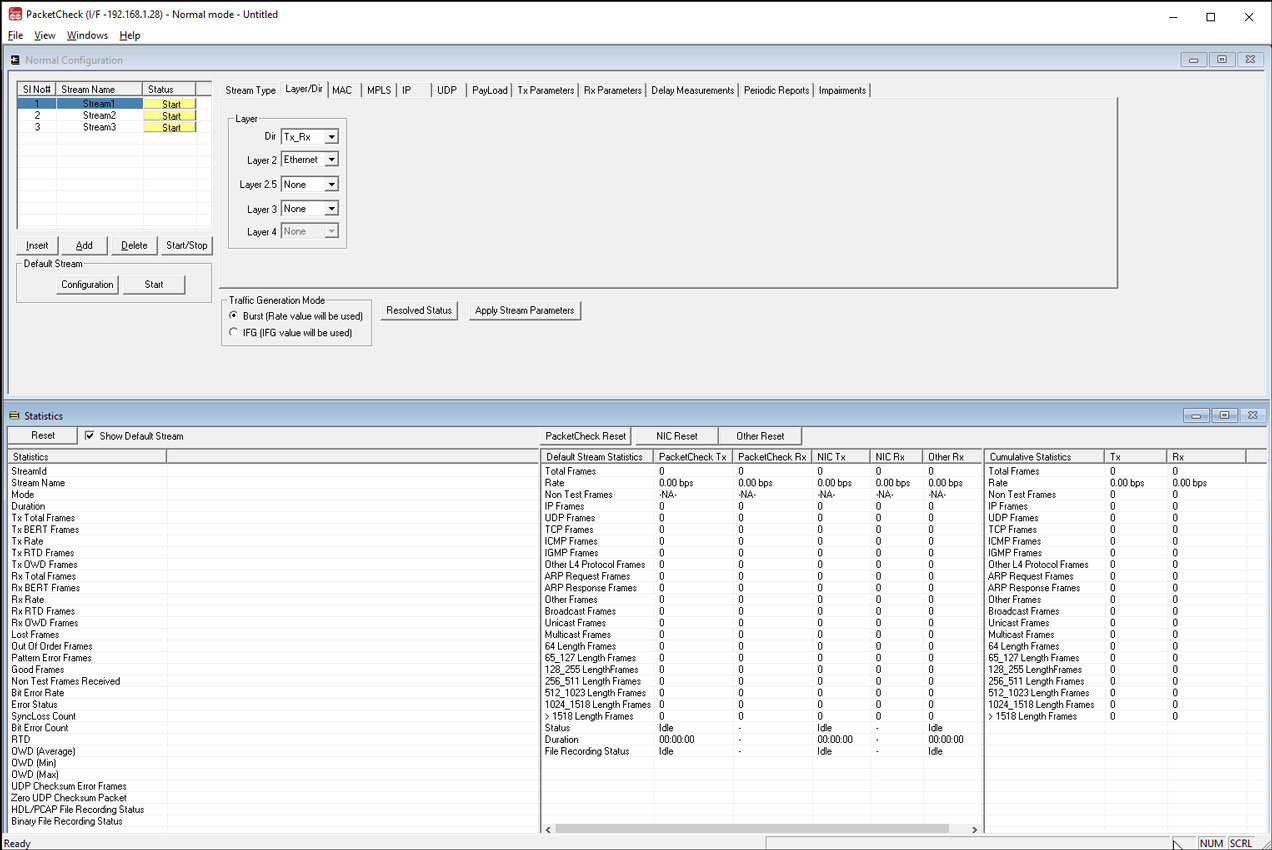1272x850 pixels.
Task: Switch to the Stream Type tab
Action: [x=250, y=90]
